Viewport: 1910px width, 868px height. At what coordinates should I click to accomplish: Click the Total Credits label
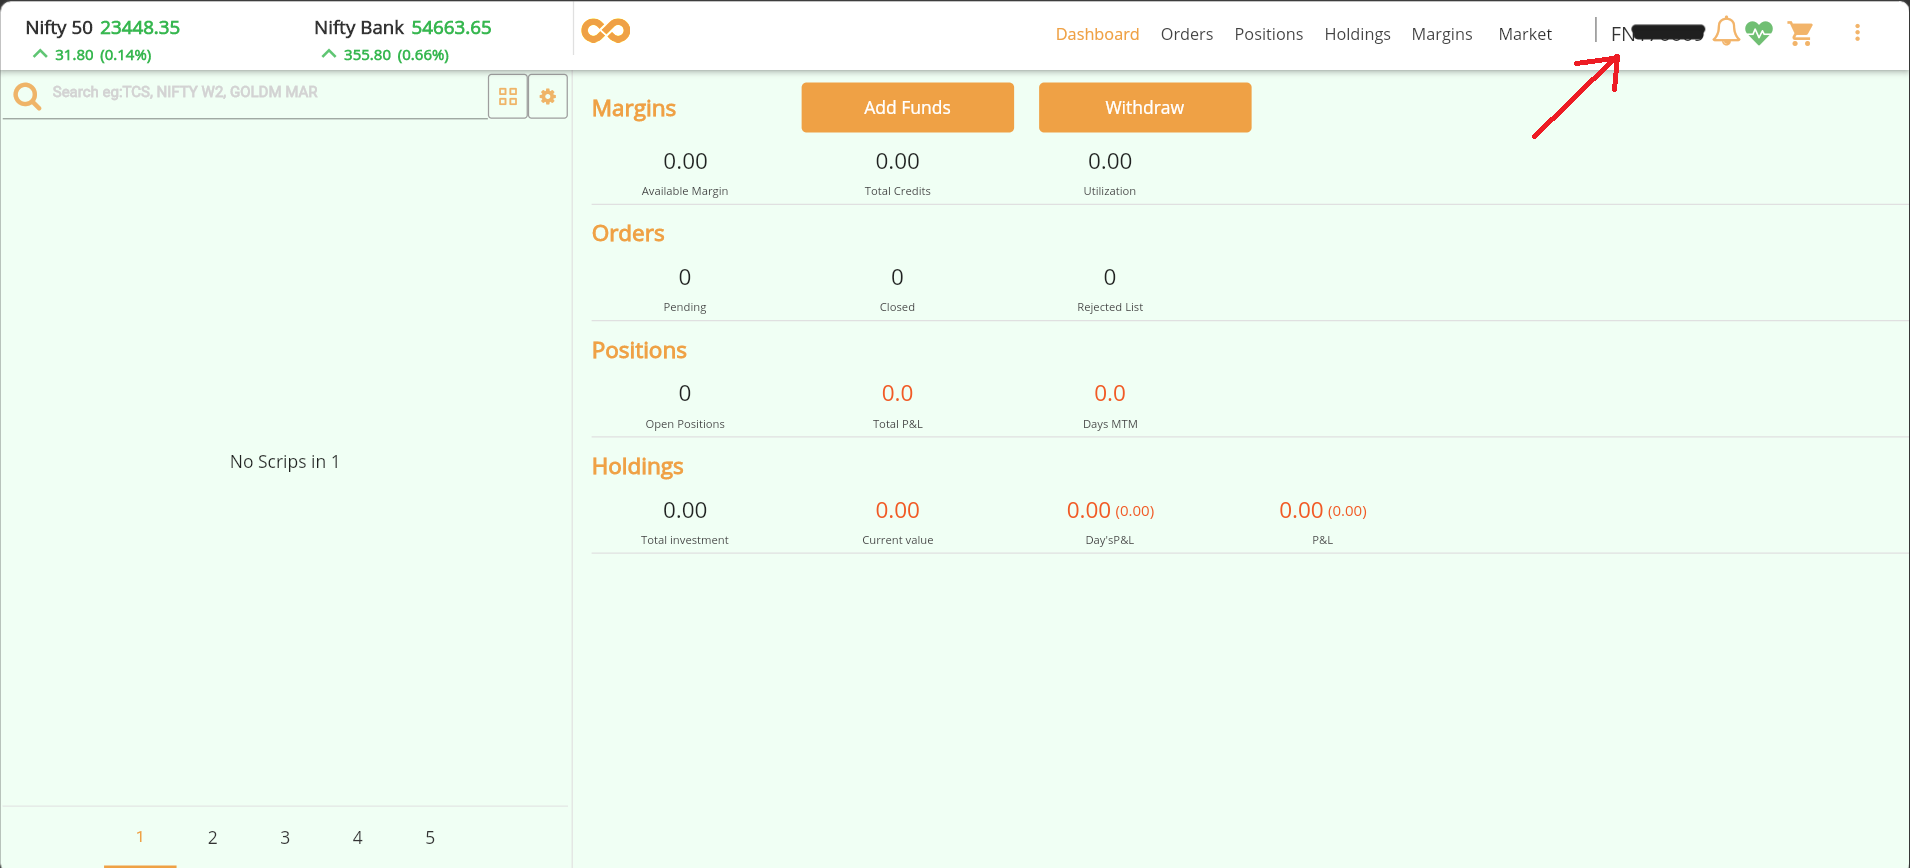(x=897, y=191)
